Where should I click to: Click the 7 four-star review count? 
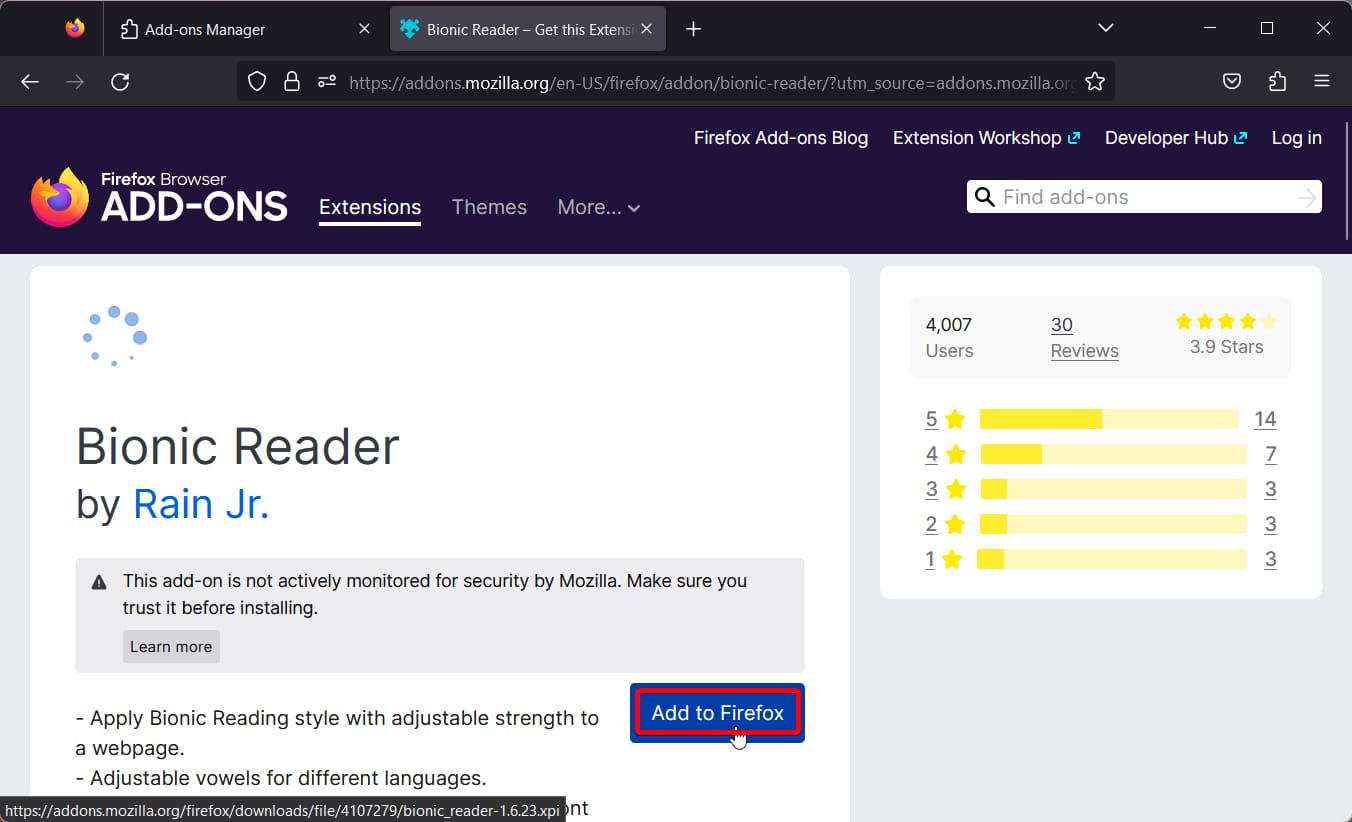[1270, 454]
